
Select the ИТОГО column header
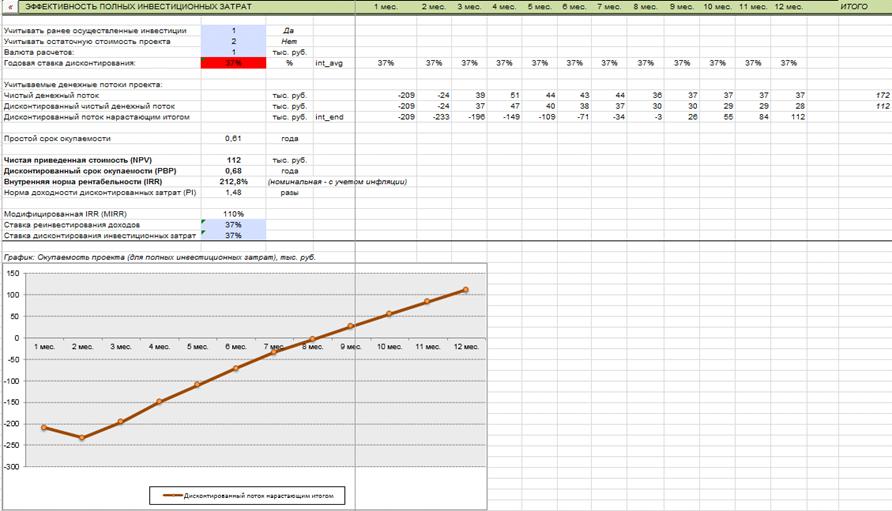click(854, 7)
